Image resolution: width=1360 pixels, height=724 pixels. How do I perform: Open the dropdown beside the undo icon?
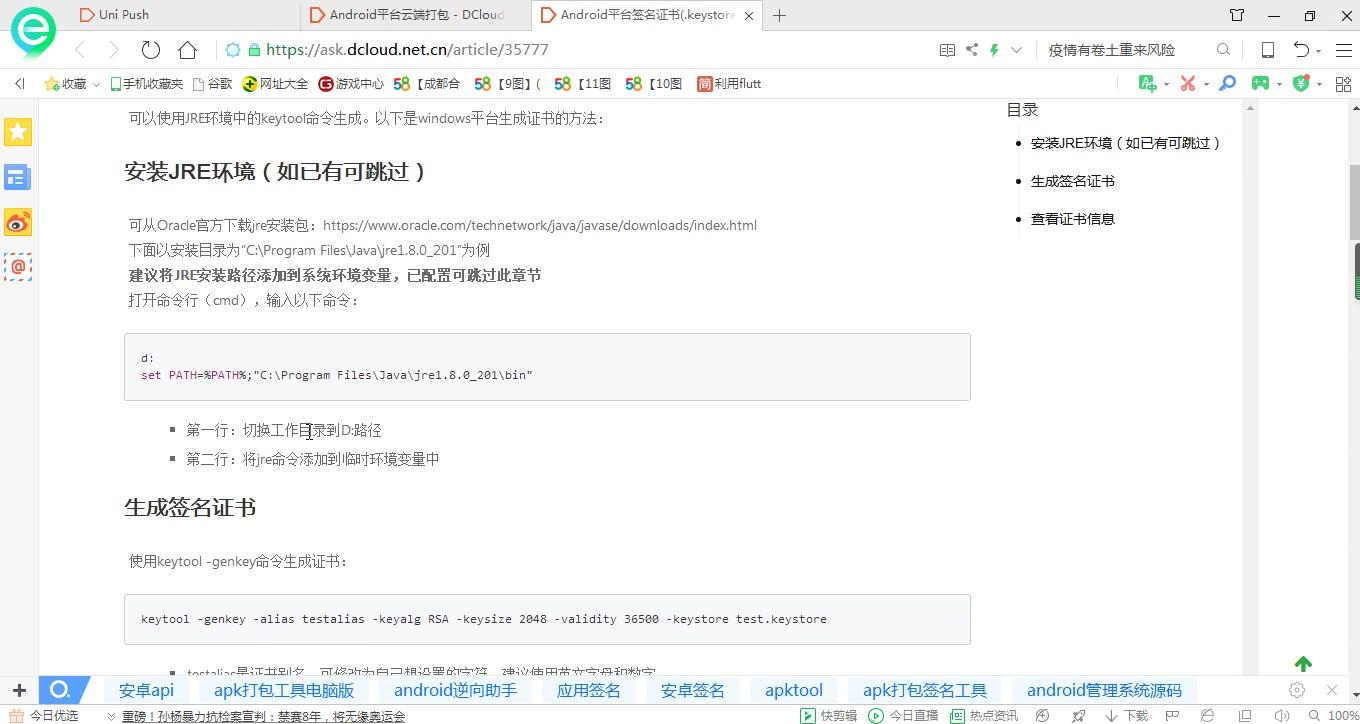1319,51
